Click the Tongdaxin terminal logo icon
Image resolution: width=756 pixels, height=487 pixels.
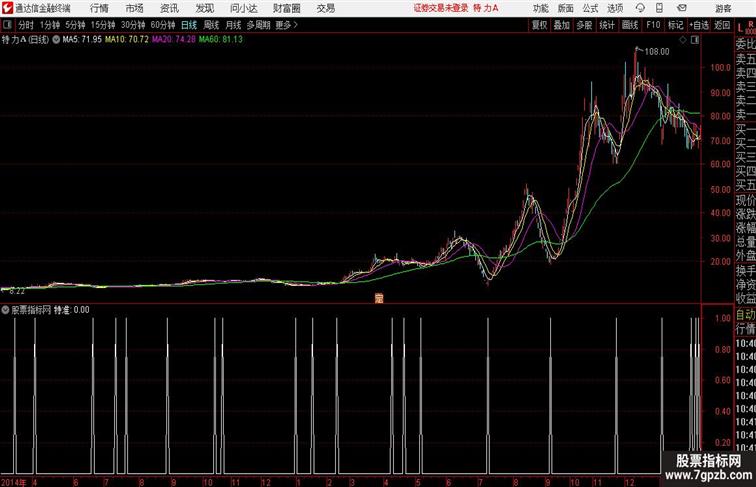(x=7, y=8)
